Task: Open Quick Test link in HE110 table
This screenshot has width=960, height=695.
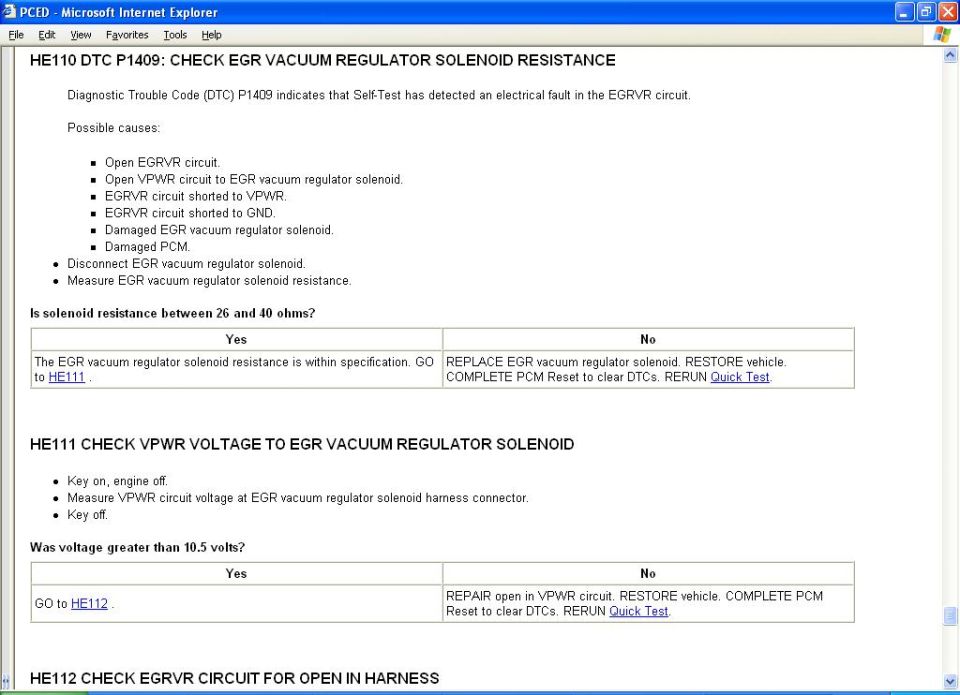Action: click(740, 377)
